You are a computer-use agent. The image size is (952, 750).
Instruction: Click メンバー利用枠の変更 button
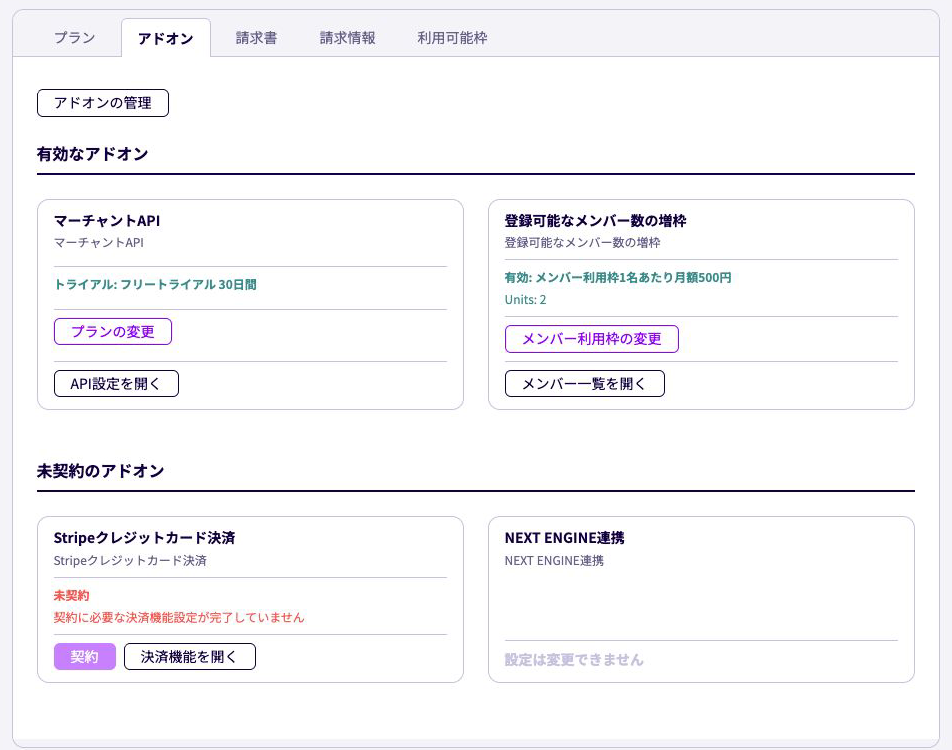click(x=591, y=339)
